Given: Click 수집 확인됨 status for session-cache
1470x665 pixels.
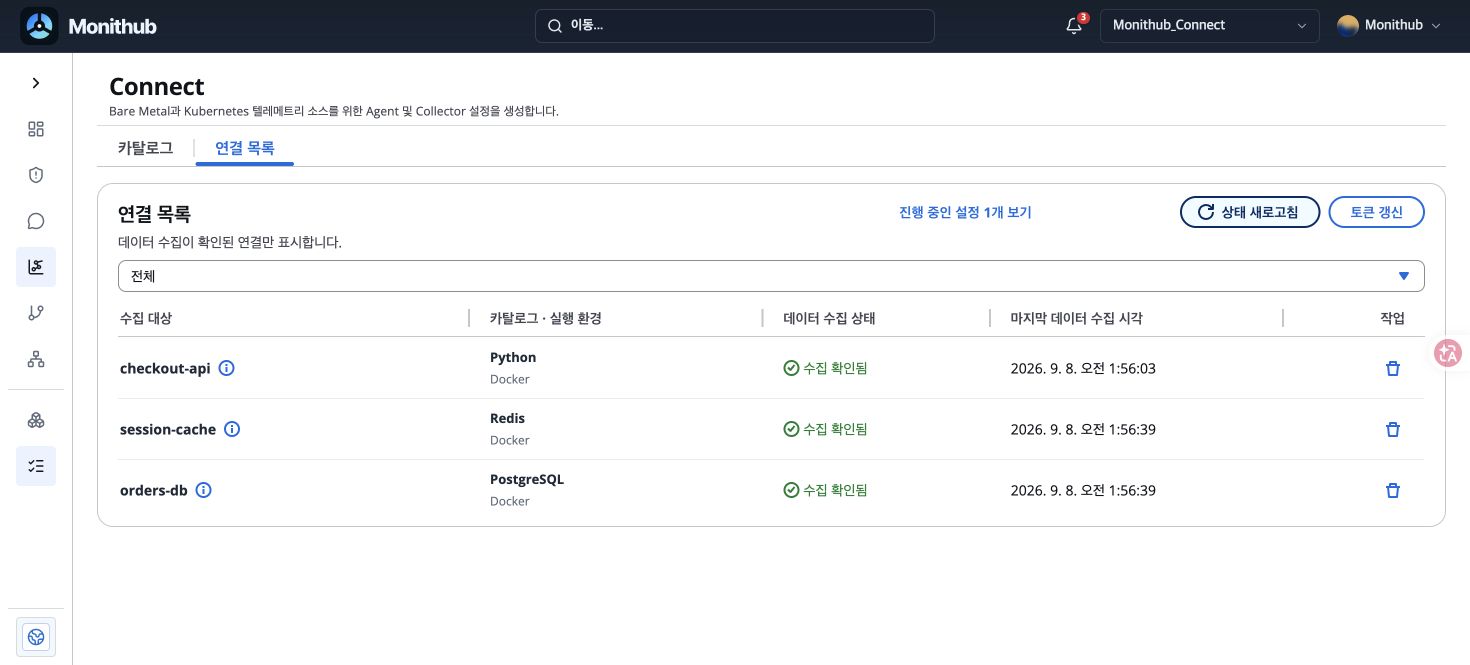Looking at the screenshot, I should (826, 429).
